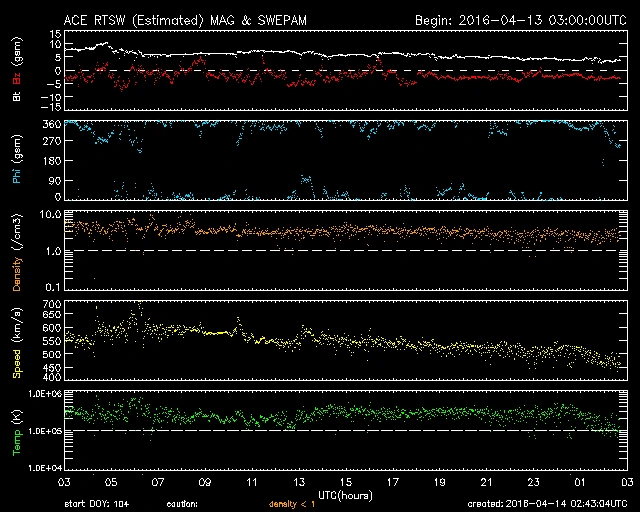This screenshot has height=512, width=640.
Task: Click the UTC(hours) x-axis label
Action: 346,495
